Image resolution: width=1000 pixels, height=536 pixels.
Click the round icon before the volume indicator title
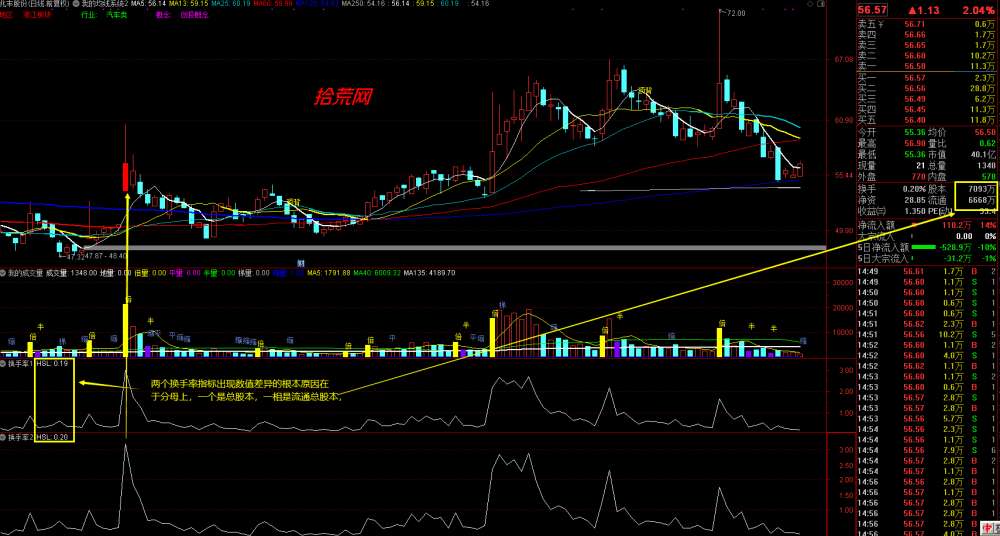[x=3, y=272]
